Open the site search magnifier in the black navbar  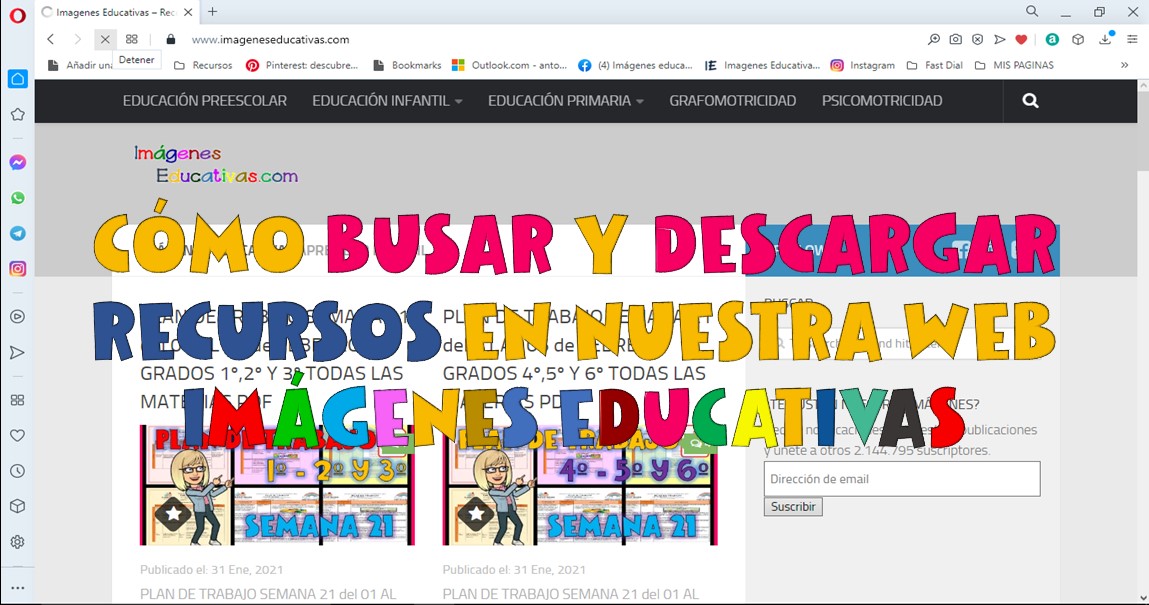(1030, 101)
